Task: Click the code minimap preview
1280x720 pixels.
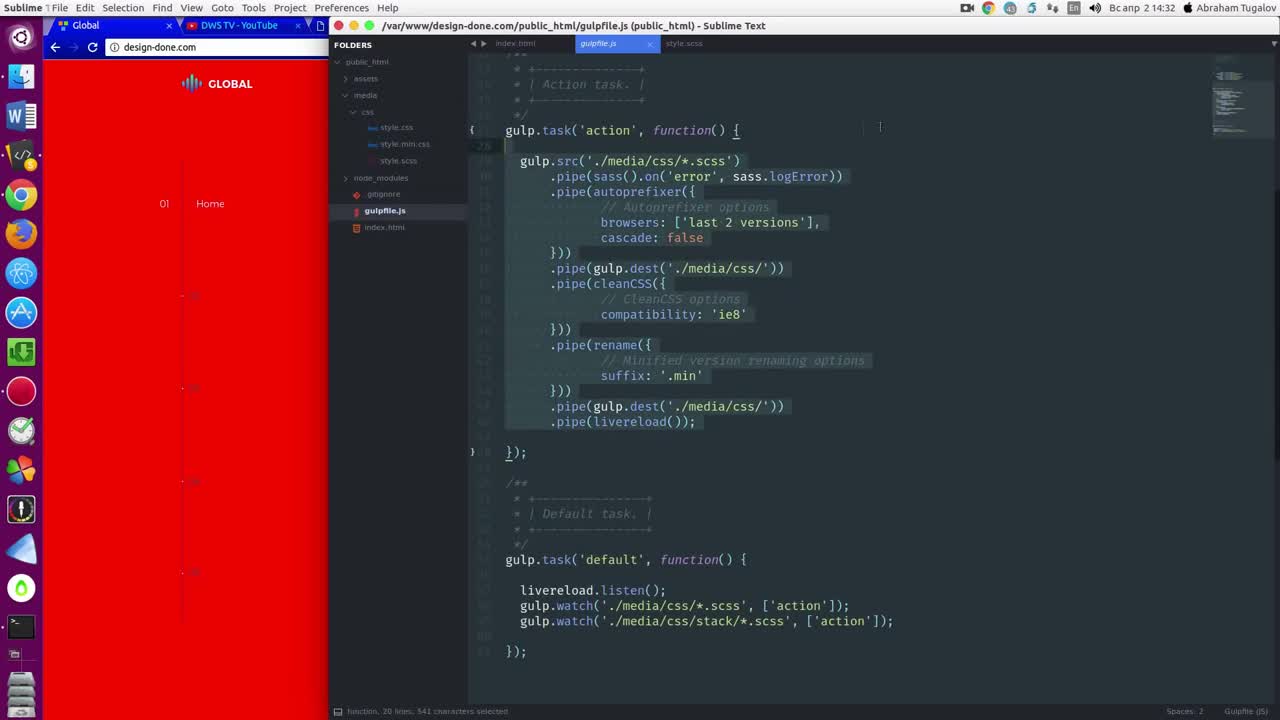Action: 1229,100
